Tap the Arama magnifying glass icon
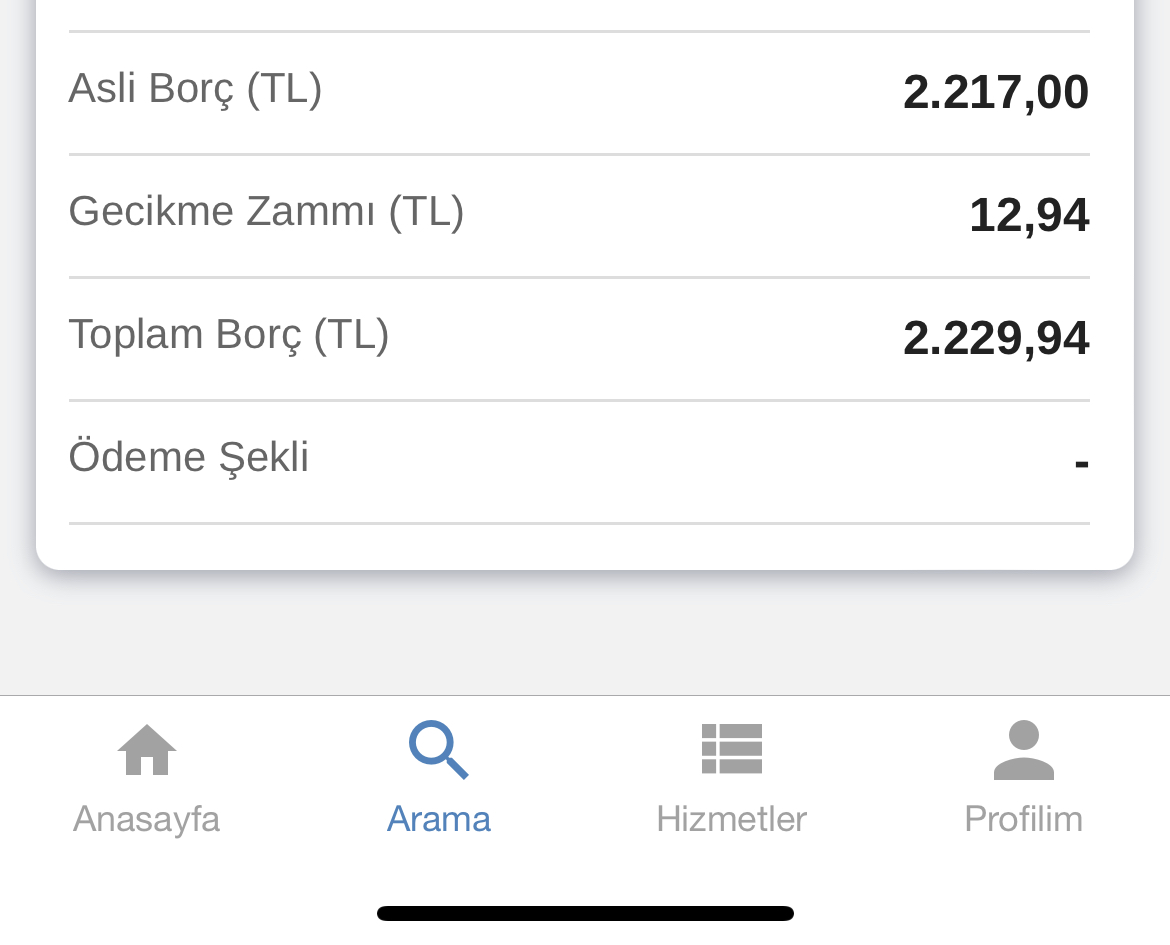Screen dimensions: 1170x945 [439, 749]
